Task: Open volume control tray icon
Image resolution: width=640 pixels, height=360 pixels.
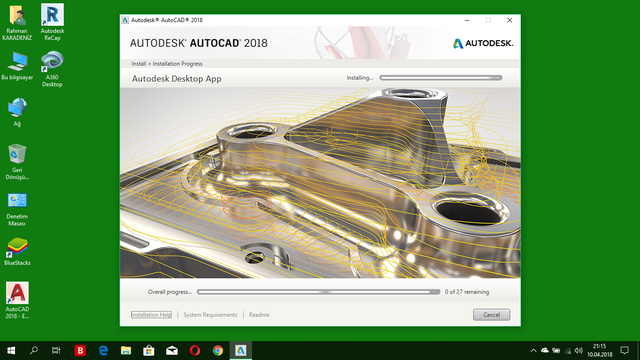Action: [578, 350]
